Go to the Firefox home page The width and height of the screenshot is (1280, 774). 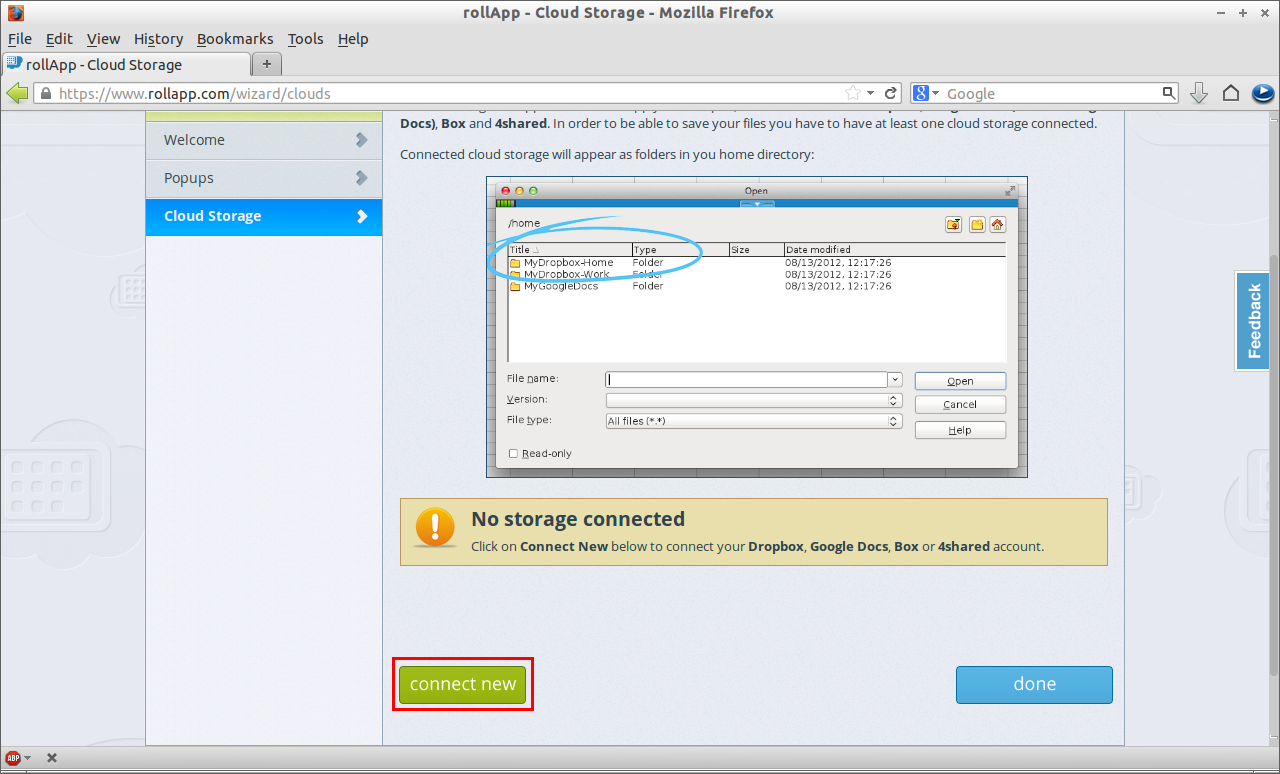click(1231, 93)
